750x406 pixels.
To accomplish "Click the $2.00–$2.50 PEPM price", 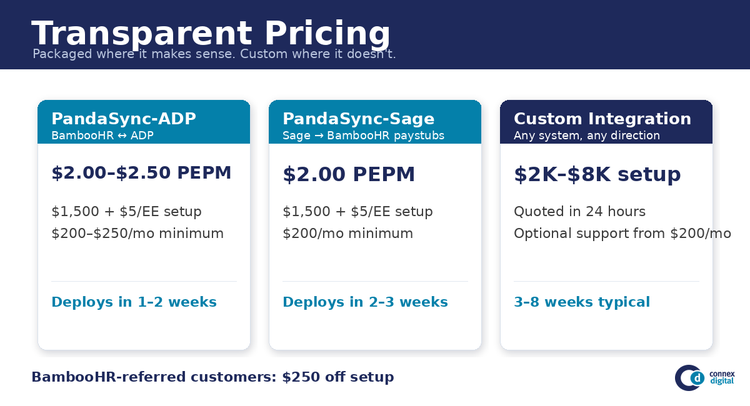I will 141,173.
